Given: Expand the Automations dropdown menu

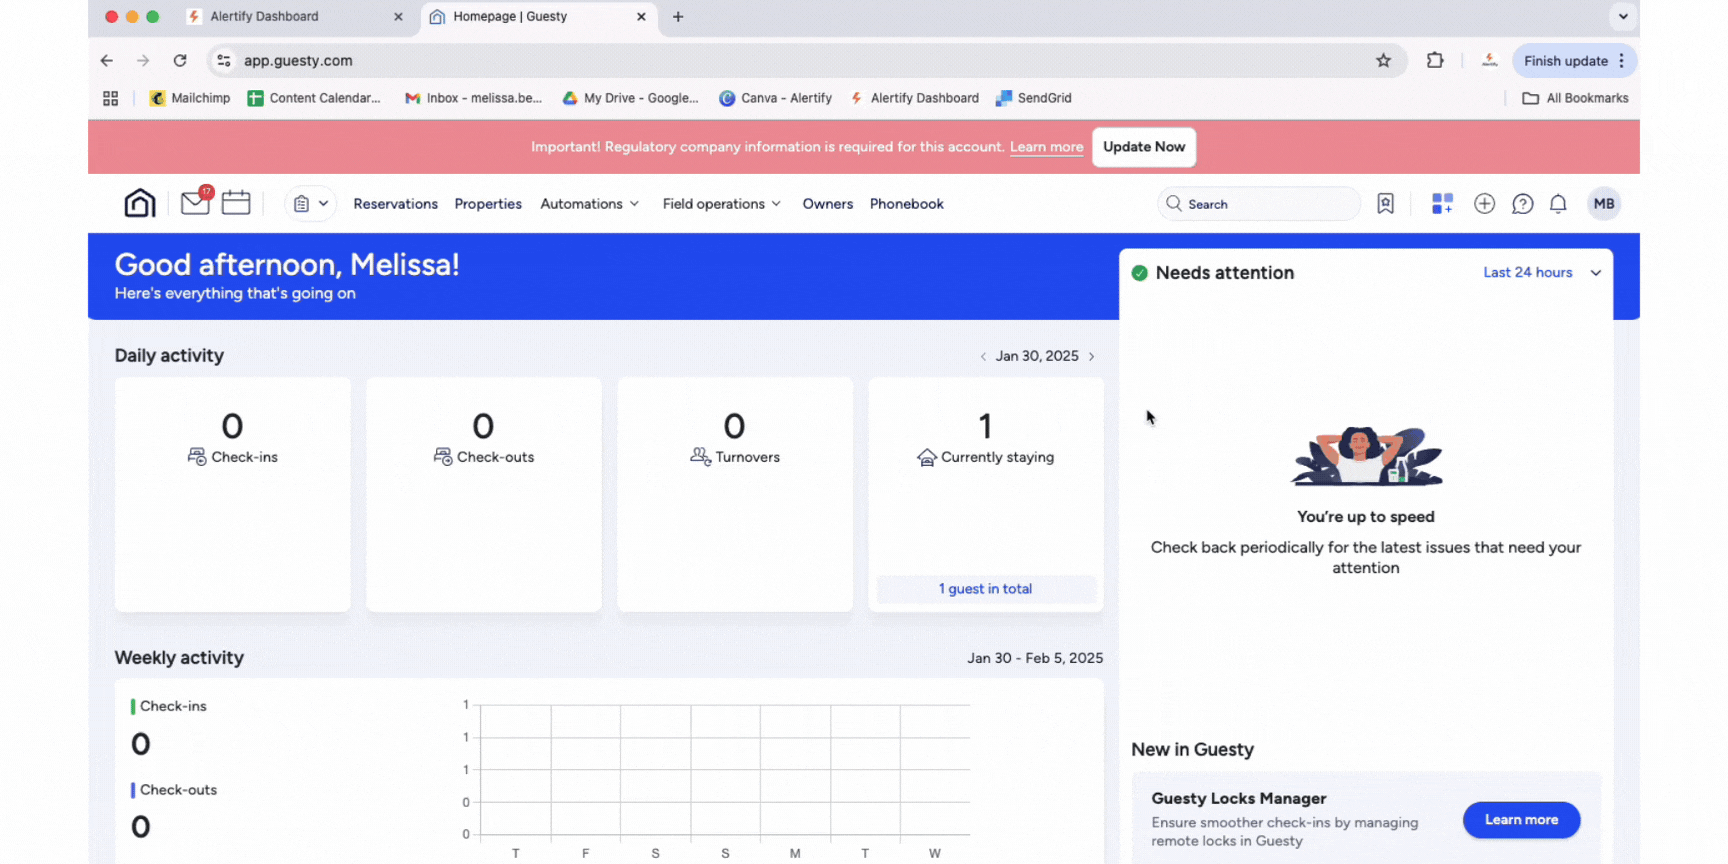Looking at the screenshot, I should pyautogui.click(x=589, y=204).
